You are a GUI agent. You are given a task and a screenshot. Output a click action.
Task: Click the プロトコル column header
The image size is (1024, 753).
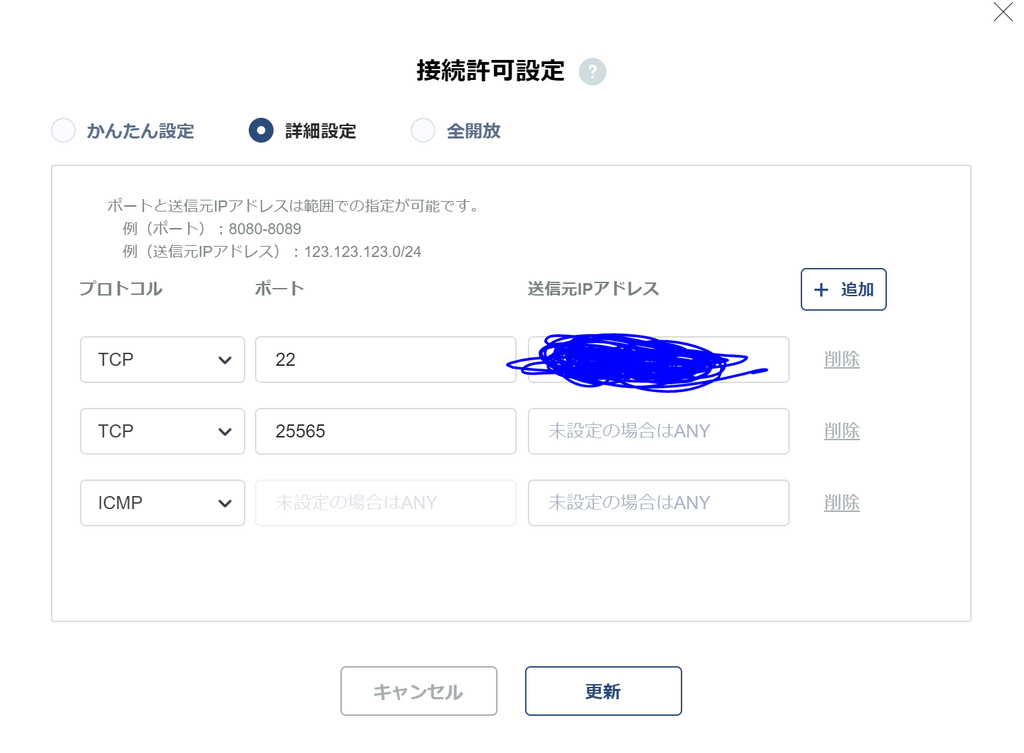point(121,289)
